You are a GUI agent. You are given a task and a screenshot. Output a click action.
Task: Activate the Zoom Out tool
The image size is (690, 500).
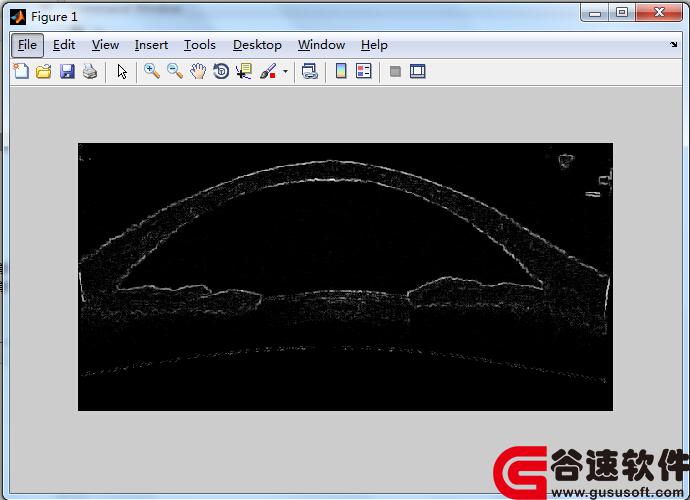(x=175, y=71)
